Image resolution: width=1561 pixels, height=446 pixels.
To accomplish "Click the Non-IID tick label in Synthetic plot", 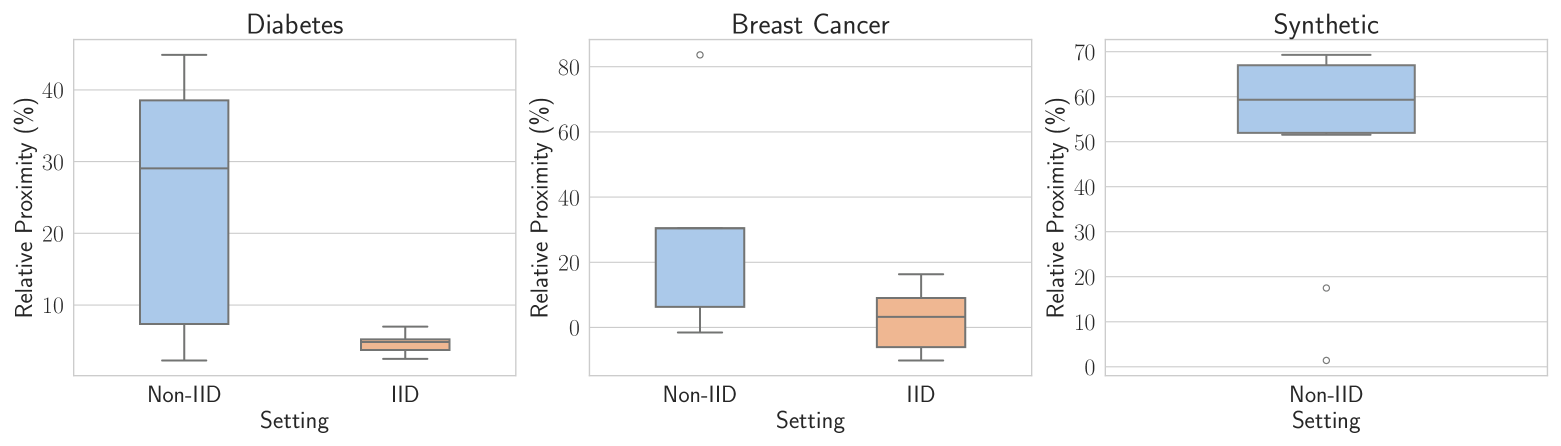I will [1326, 395].
